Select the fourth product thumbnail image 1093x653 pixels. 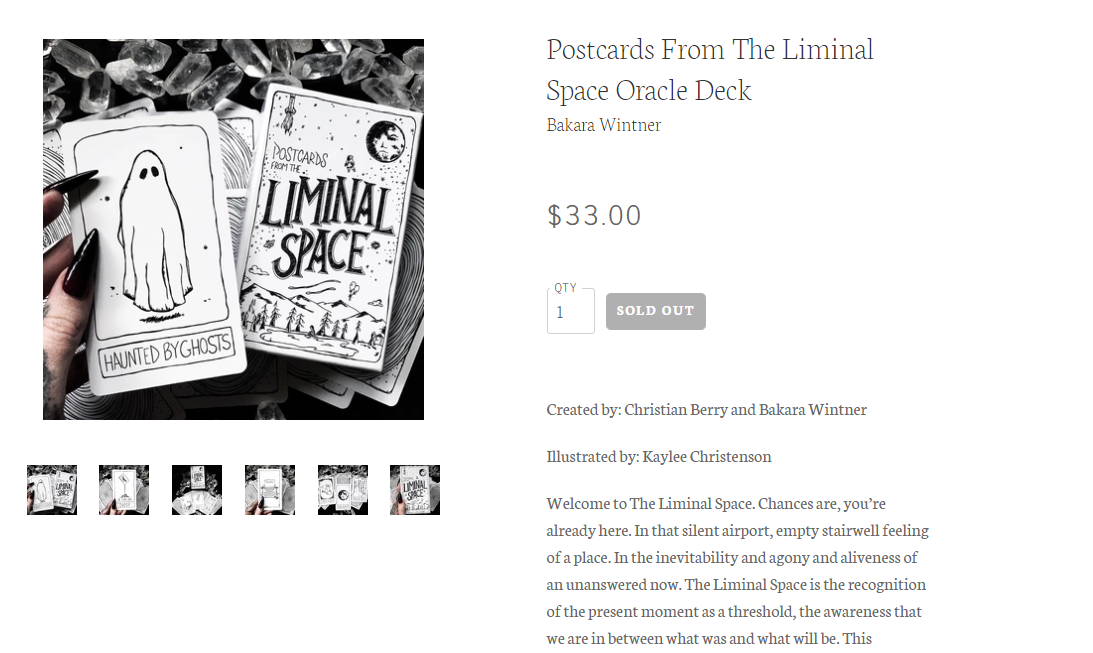[x=270, y=490]
